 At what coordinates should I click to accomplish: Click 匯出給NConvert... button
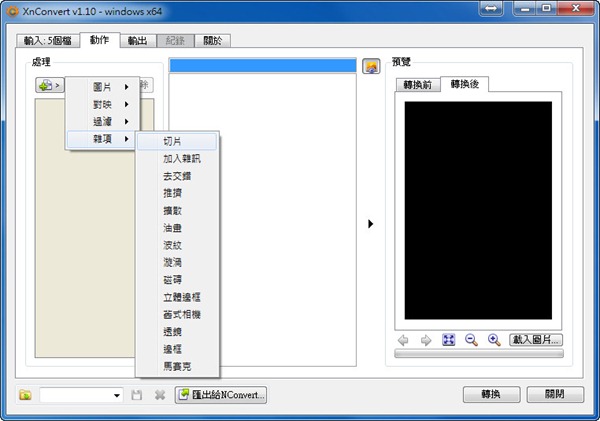[x=221, y=395]
